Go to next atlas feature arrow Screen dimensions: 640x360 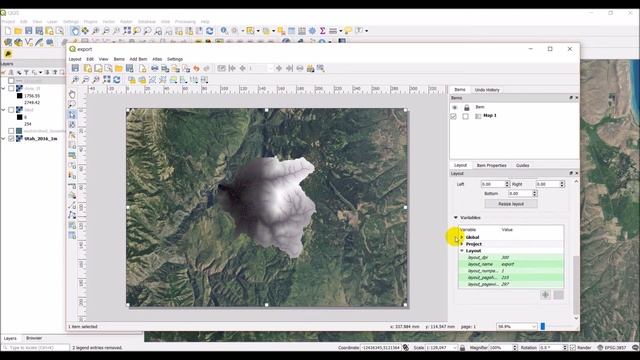(279, 69)
